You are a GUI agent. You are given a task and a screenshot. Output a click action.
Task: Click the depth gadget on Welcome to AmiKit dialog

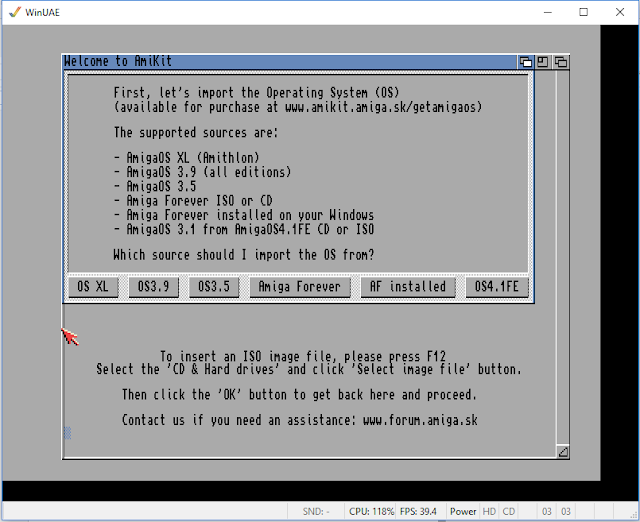pos(526,62)
